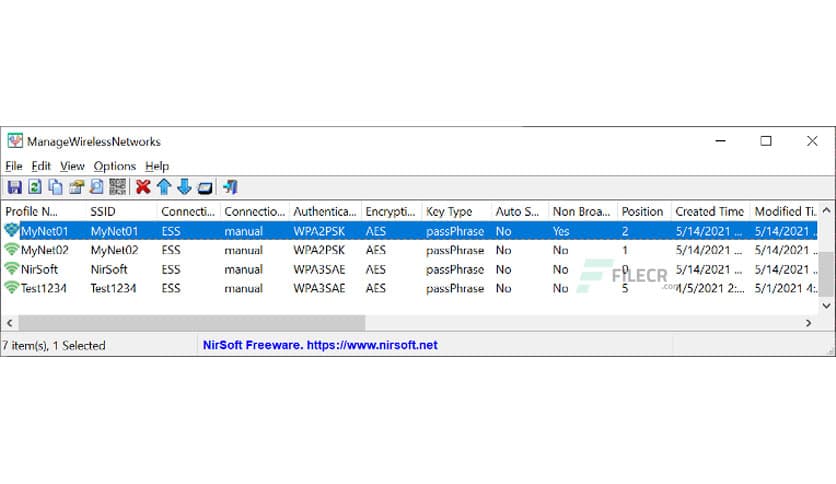836x484 pixels.
Task: Click horizontal scrollbar left arrow
Action: pos(10,322)
